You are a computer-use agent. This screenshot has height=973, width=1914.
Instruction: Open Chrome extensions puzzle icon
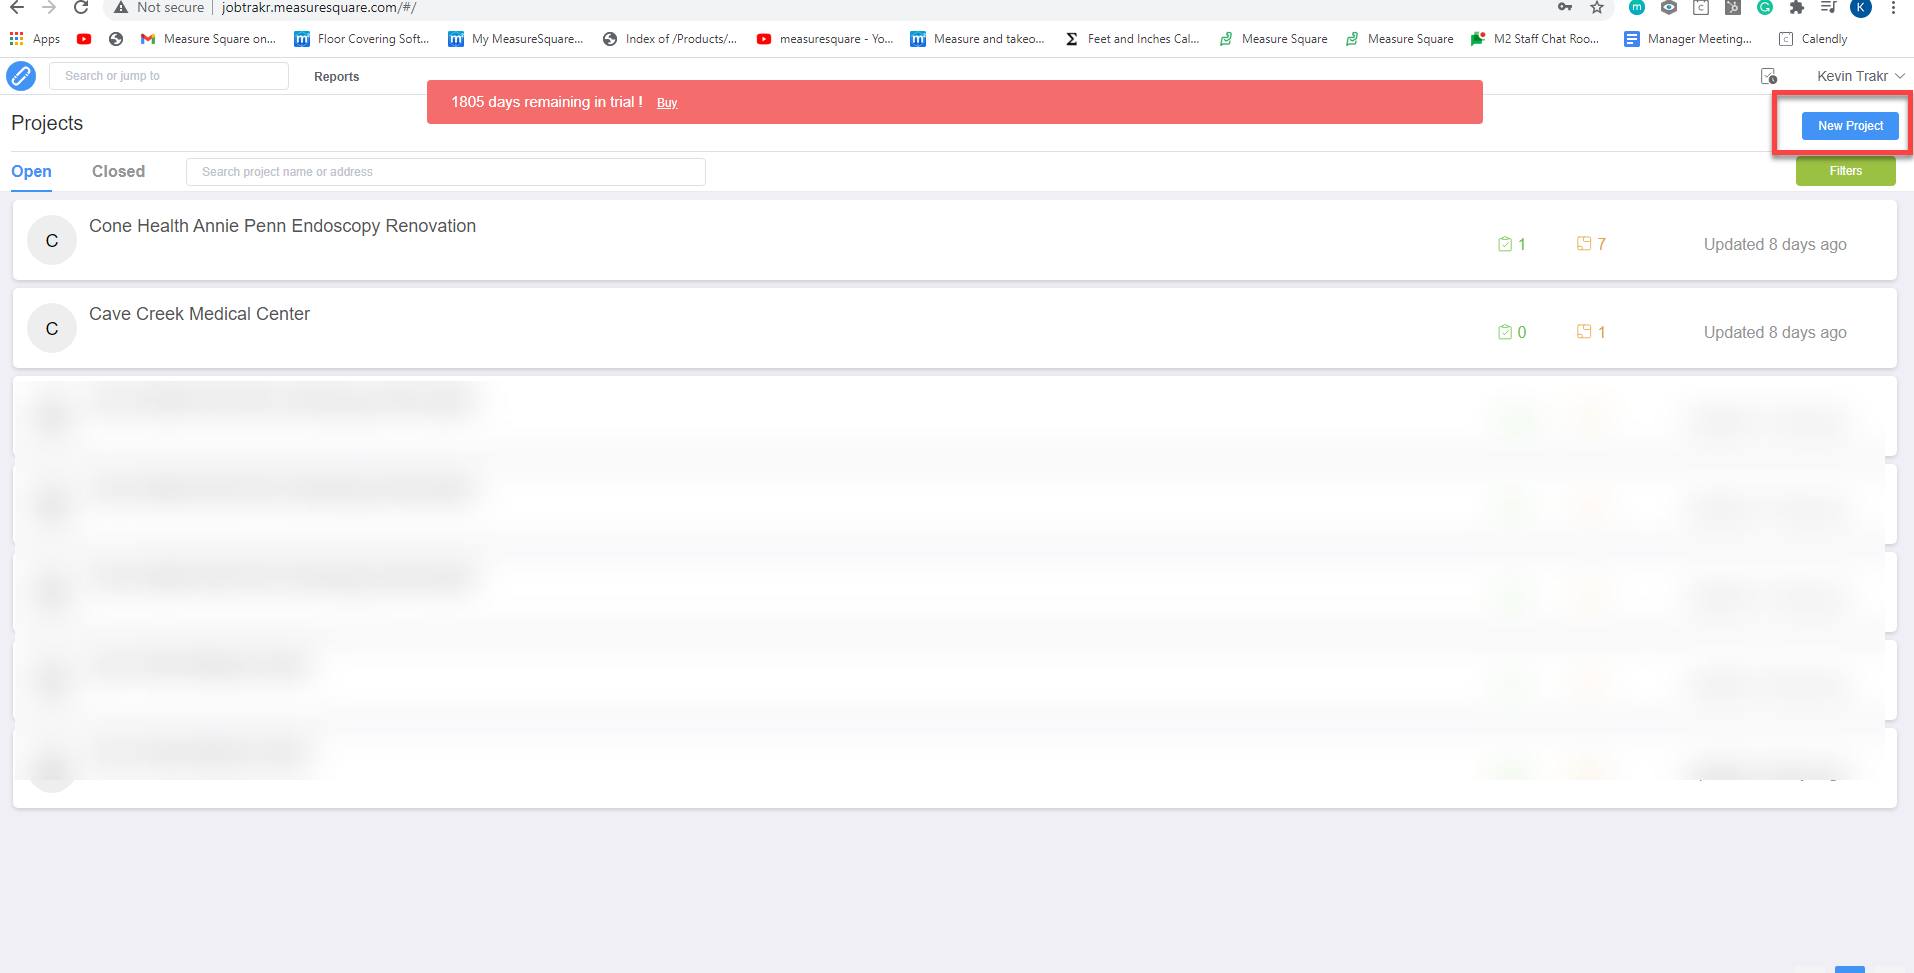click(1797, 7)
